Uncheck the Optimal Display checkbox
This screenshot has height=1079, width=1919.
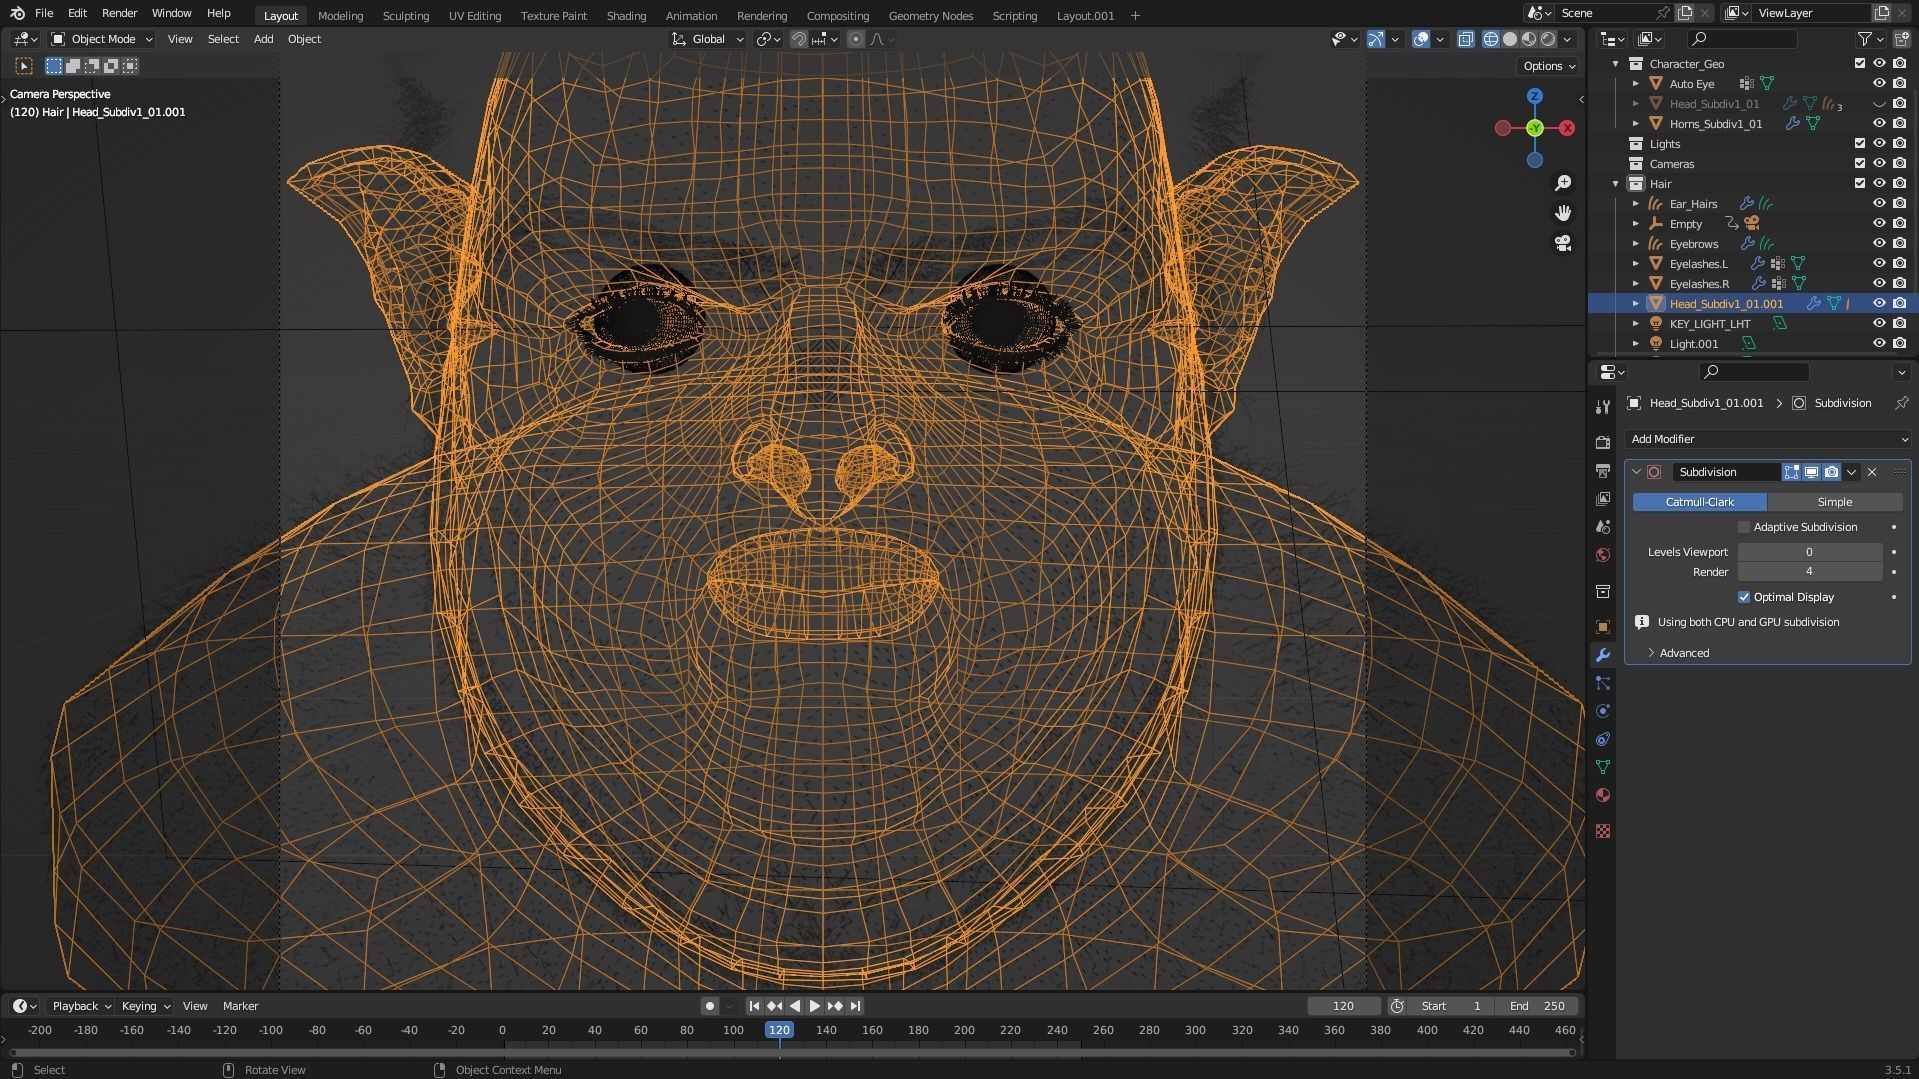(1744, 597)
